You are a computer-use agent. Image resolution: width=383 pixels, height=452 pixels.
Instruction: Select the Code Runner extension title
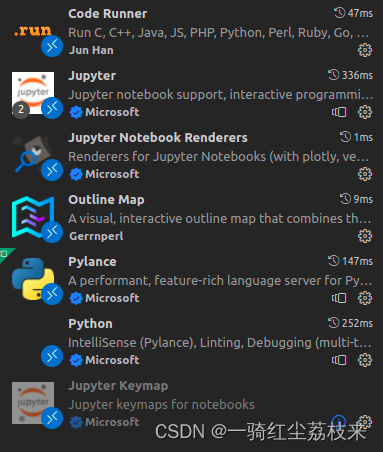tap(107, 14)
